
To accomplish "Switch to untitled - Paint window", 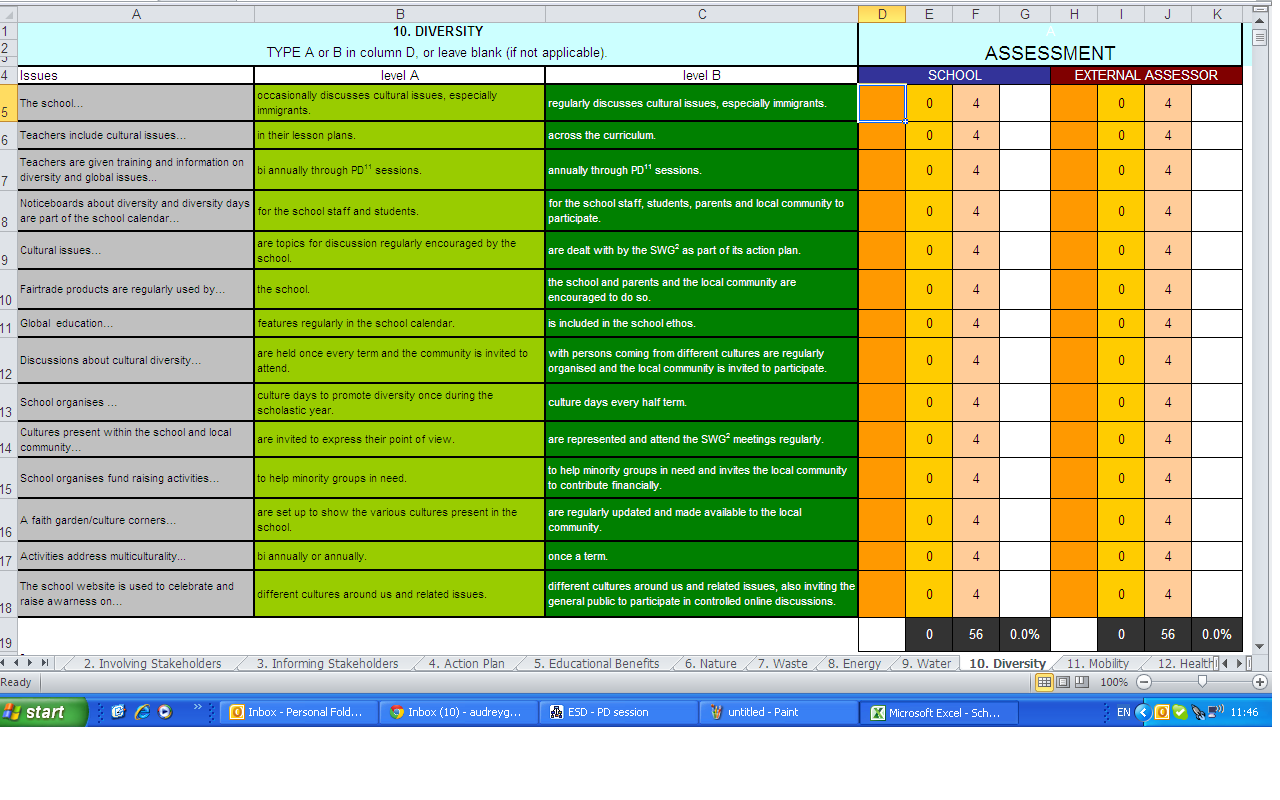I will (x=777, y=712).
